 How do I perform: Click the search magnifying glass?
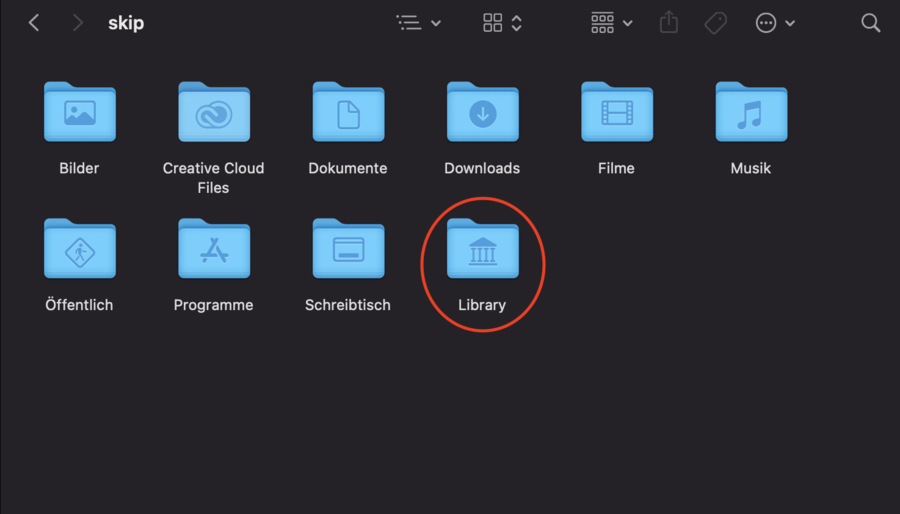pyautogui.click(x=870, y=23)
